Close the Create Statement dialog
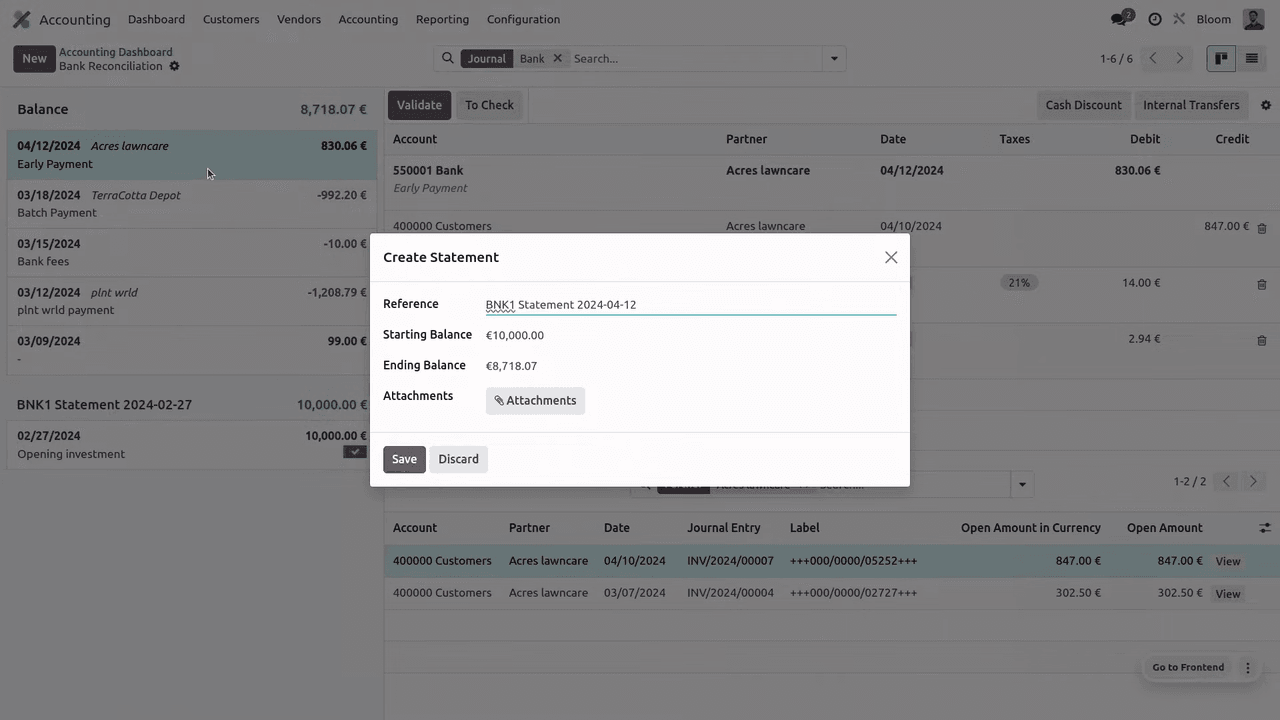 point(891,257)
